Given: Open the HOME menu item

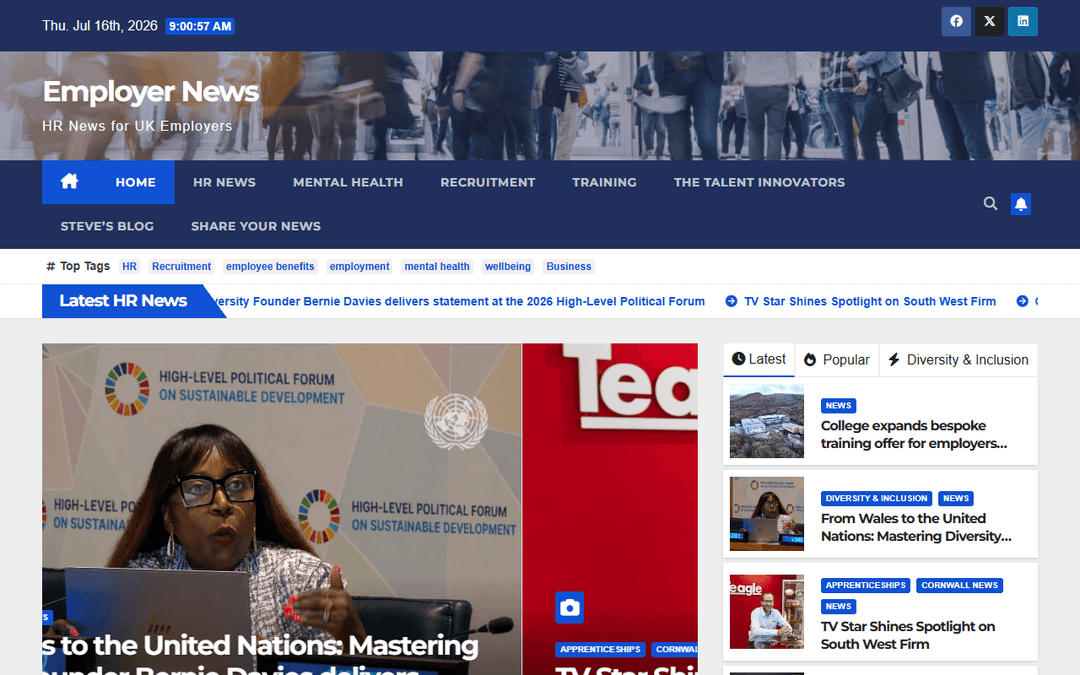Looking at the screenshot, I should pyautogui.click(x=136, y=183).
